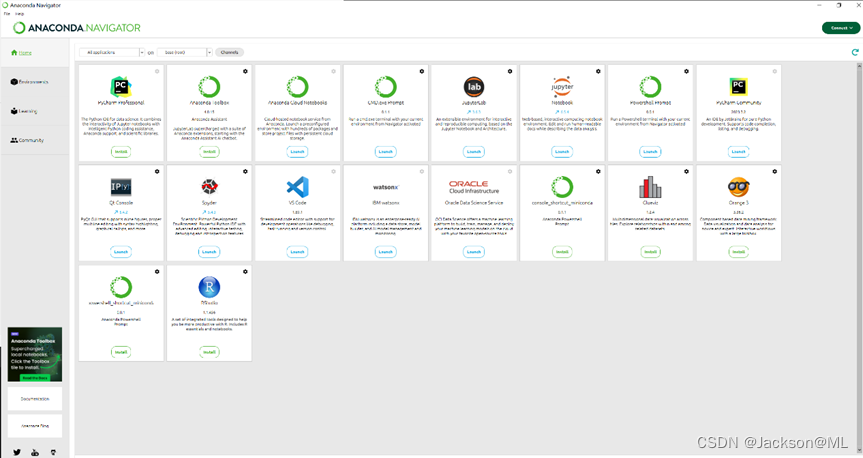This screenshot has width=863, height=458.
Task: Click the refresh icon at top right
Action: coord(855,52)
